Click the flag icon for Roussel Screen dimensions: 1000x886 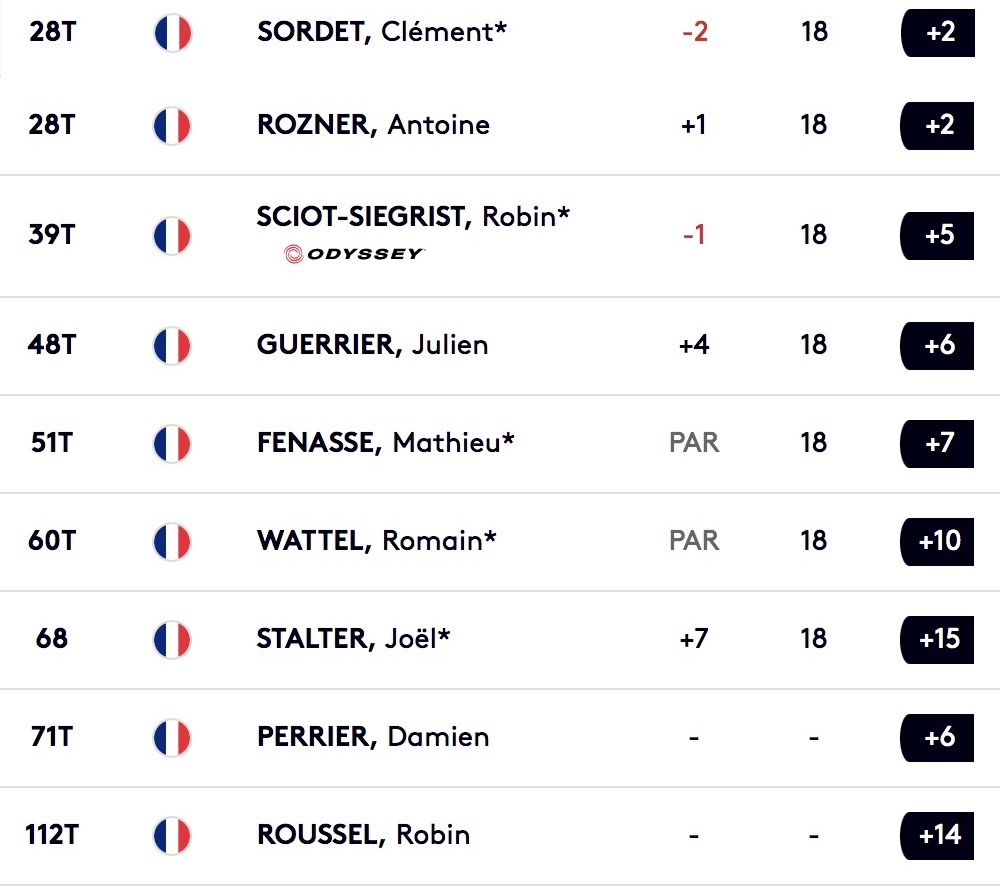pyautogui.click(x=172, y=835)
